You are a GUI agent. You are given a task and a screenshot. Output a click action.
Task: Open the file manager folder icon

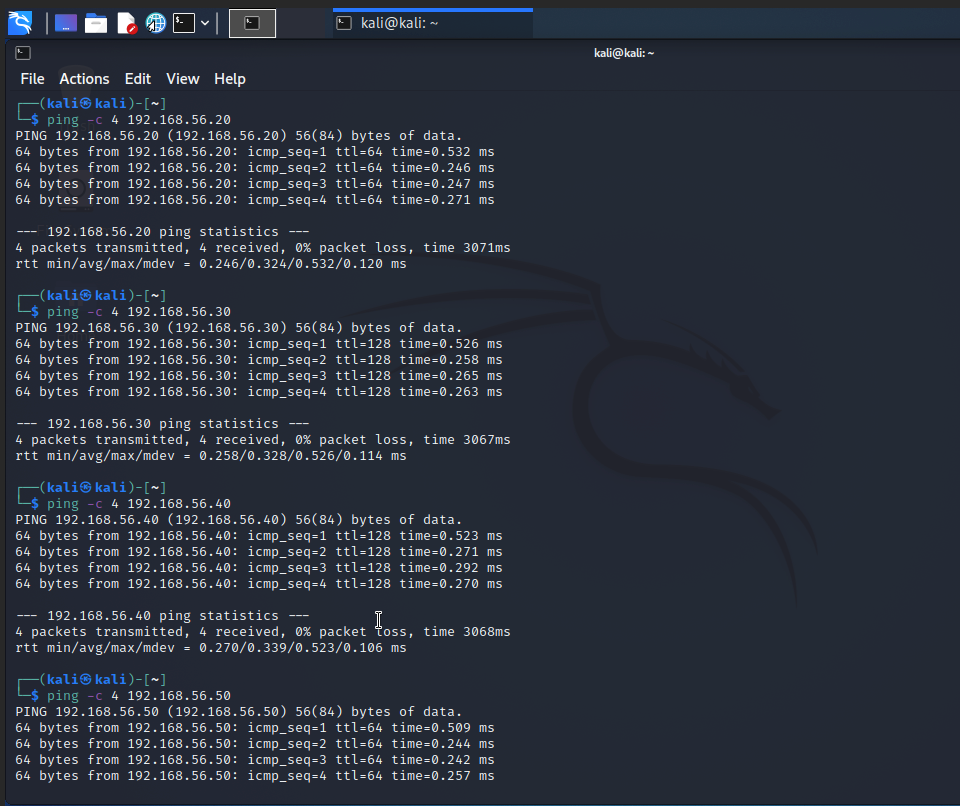pos(96,23)
